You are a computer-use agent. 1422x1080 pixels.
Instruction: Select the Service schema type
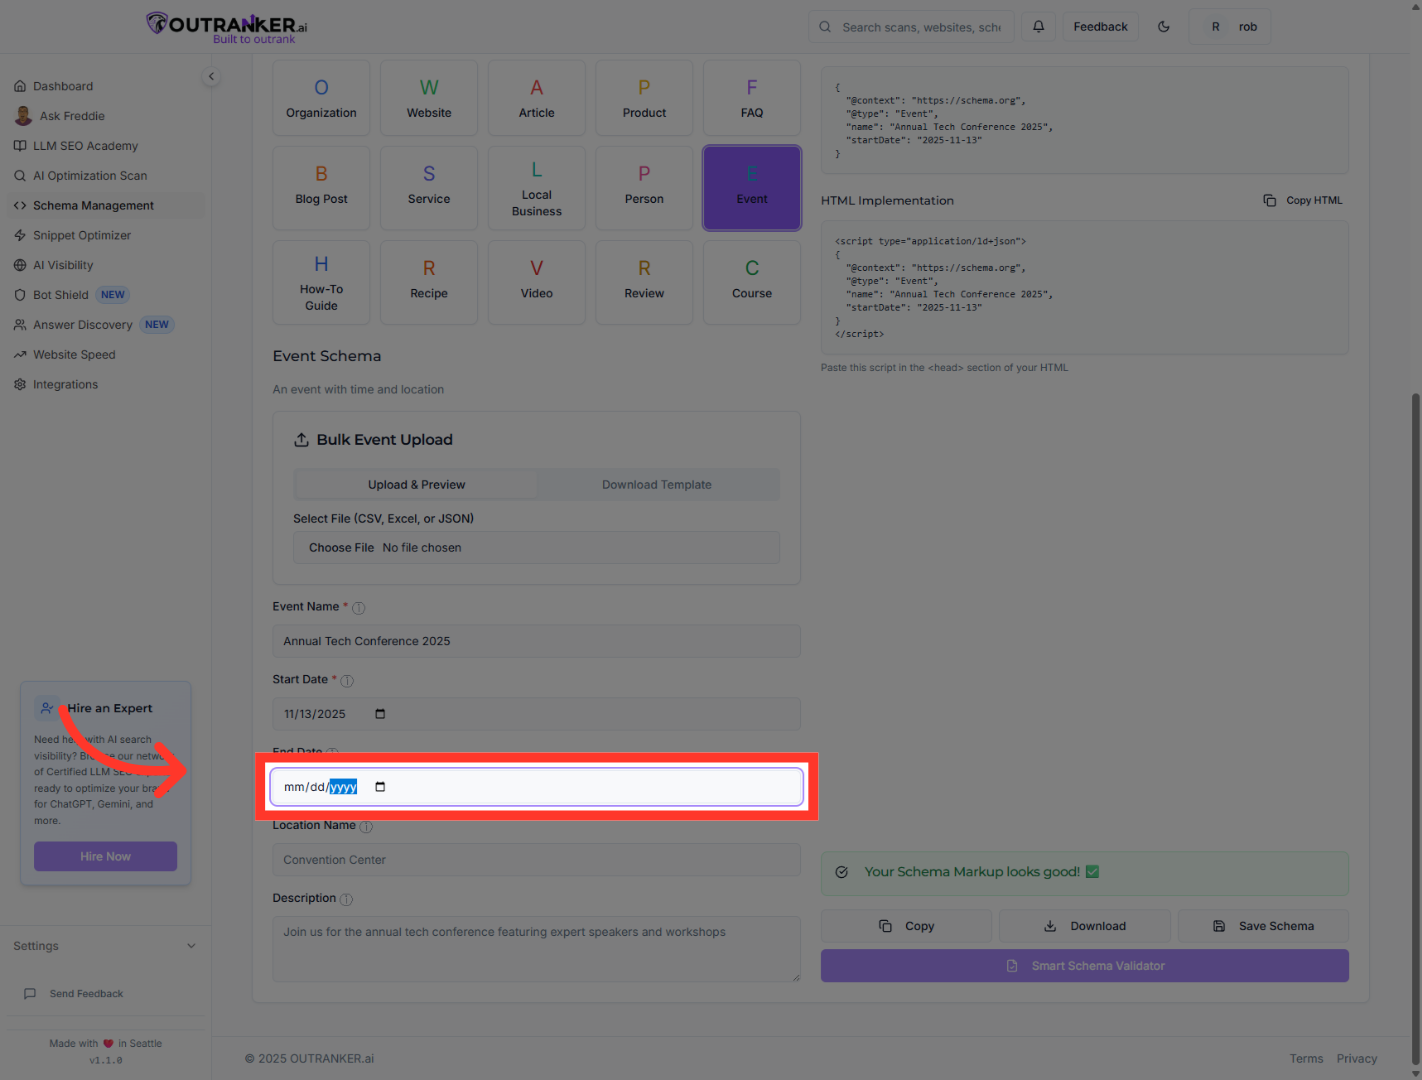(429, 188)
